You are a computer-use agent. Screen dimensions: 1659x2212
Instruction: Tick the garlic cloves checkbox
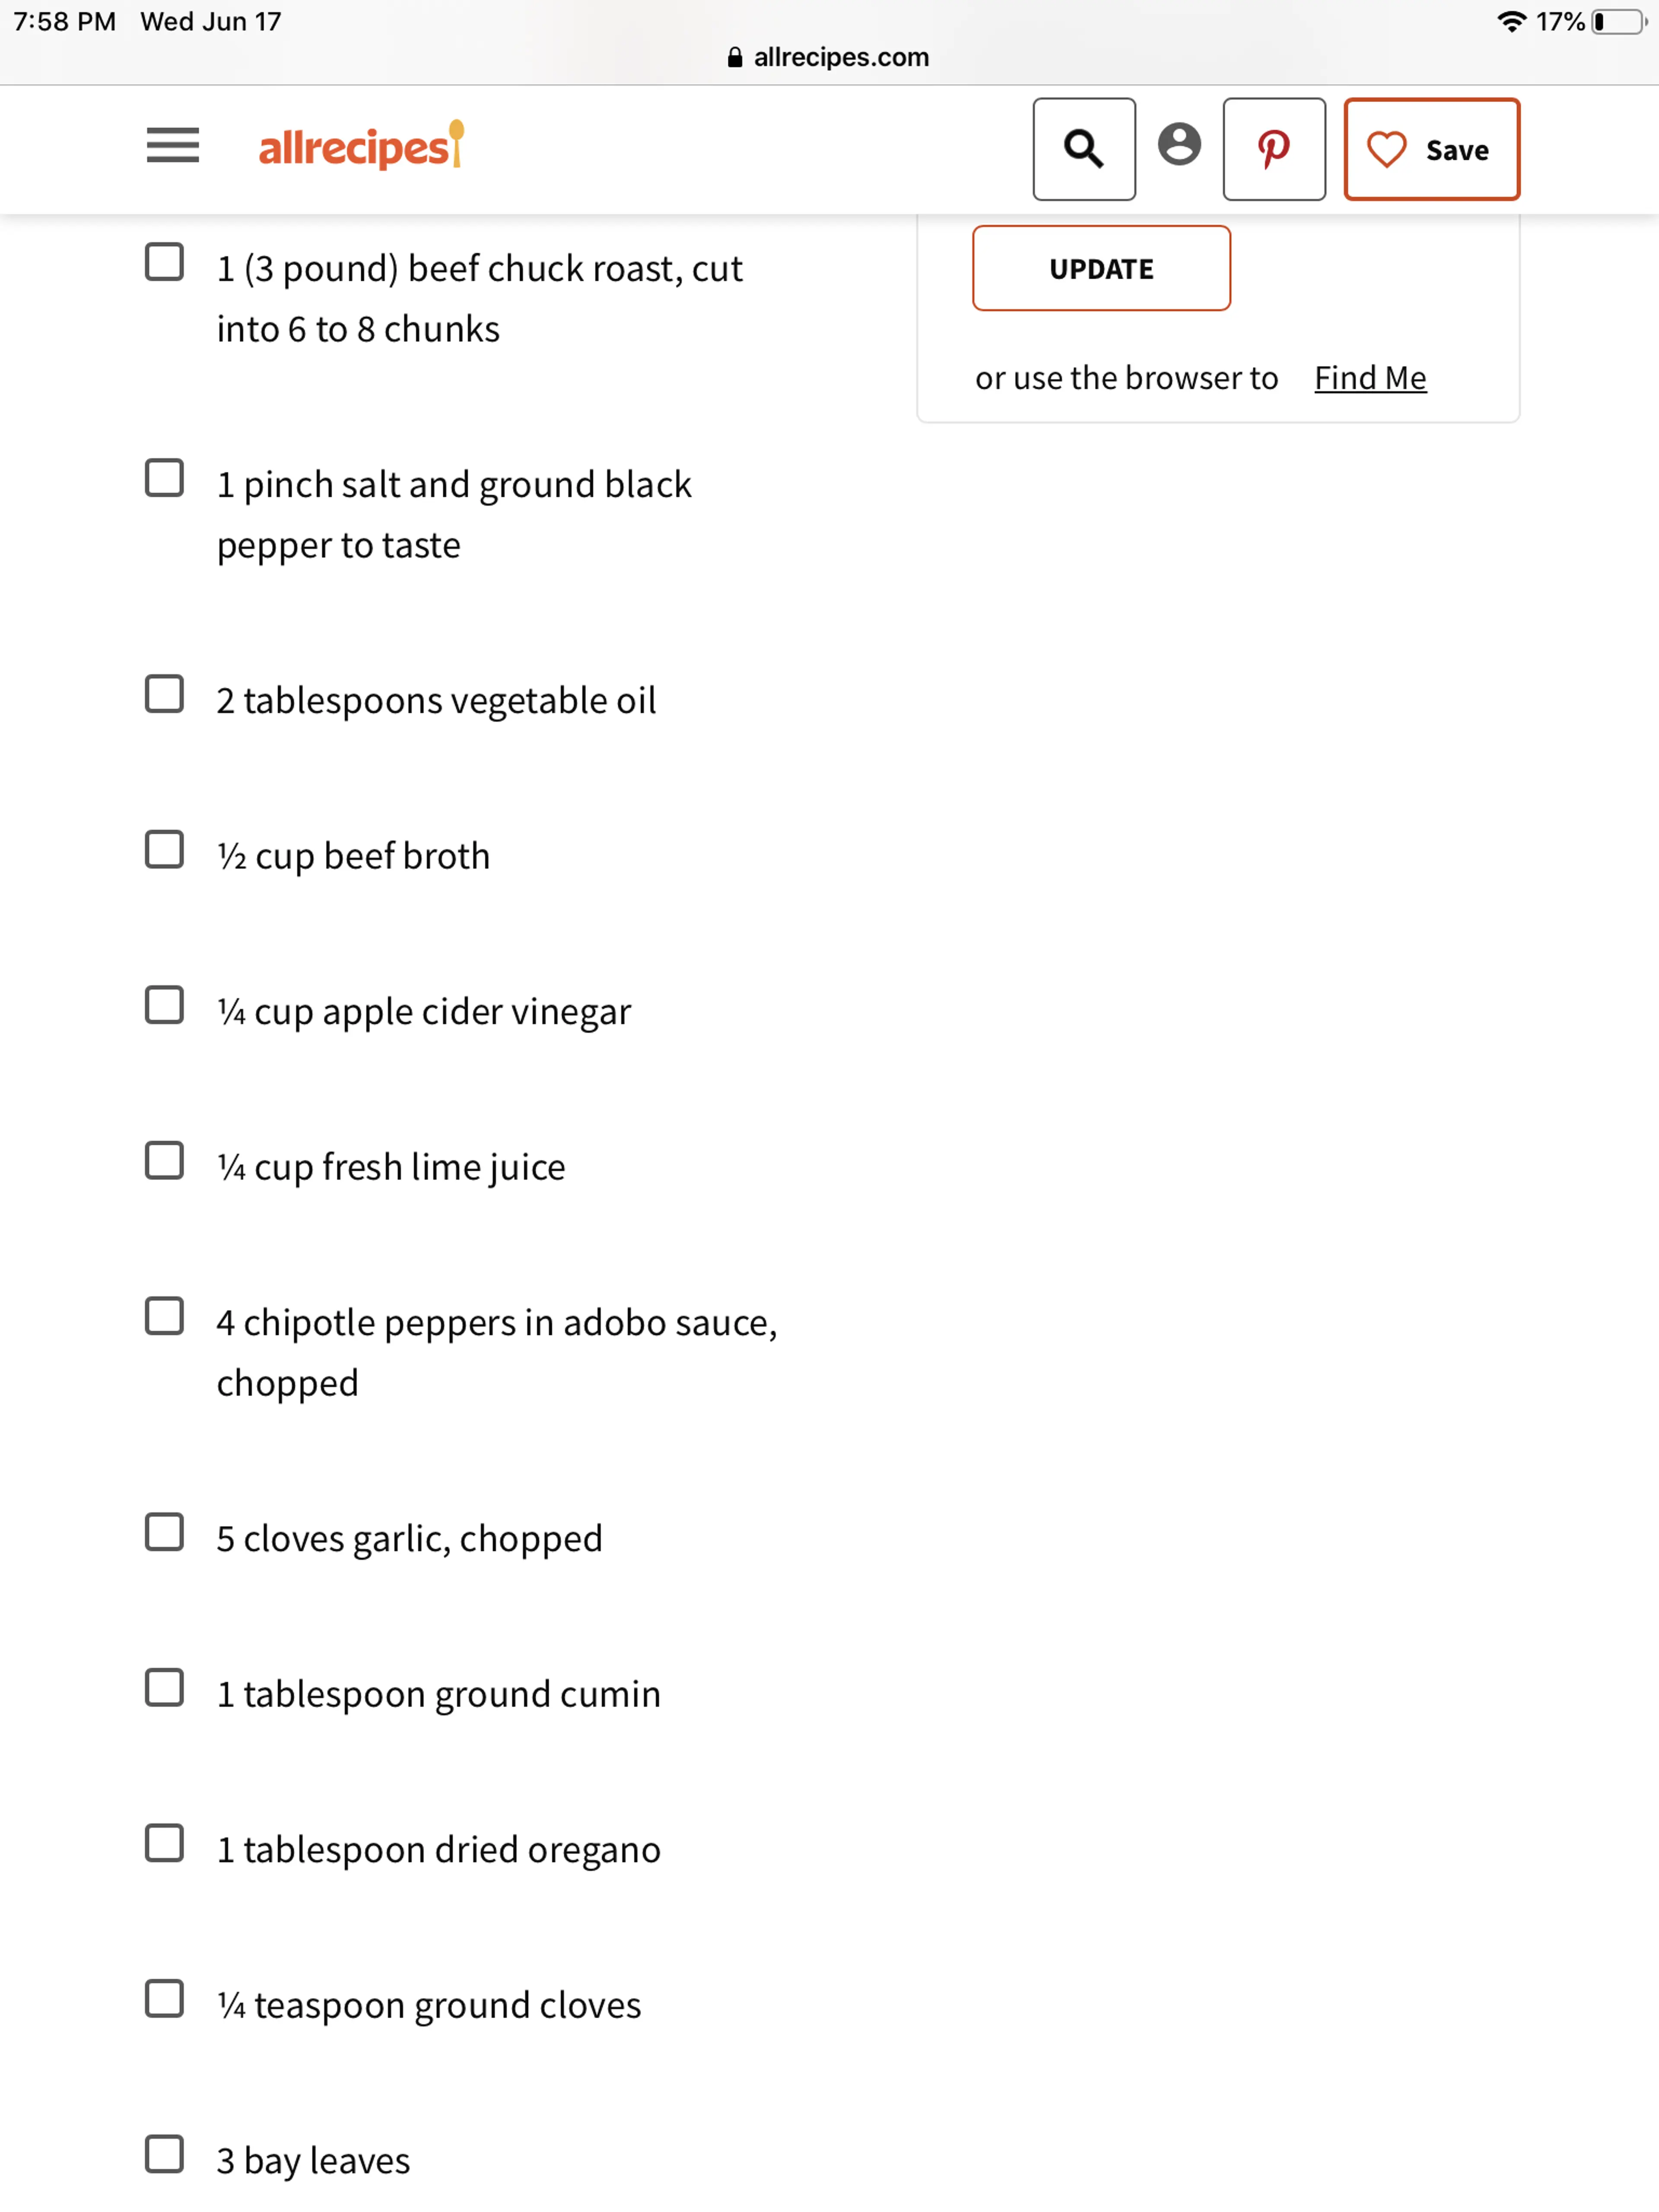pyautogui.click(x=164, y=1532)
